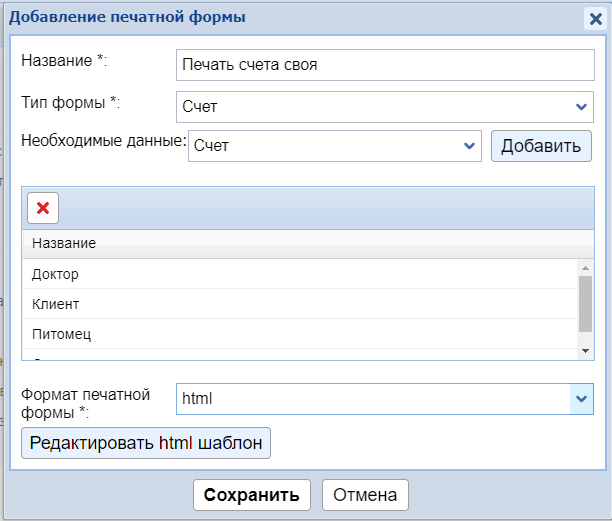Select the Питомец row in list
The width and height of the screenshot is (612, 521).
tap(300, 334)
